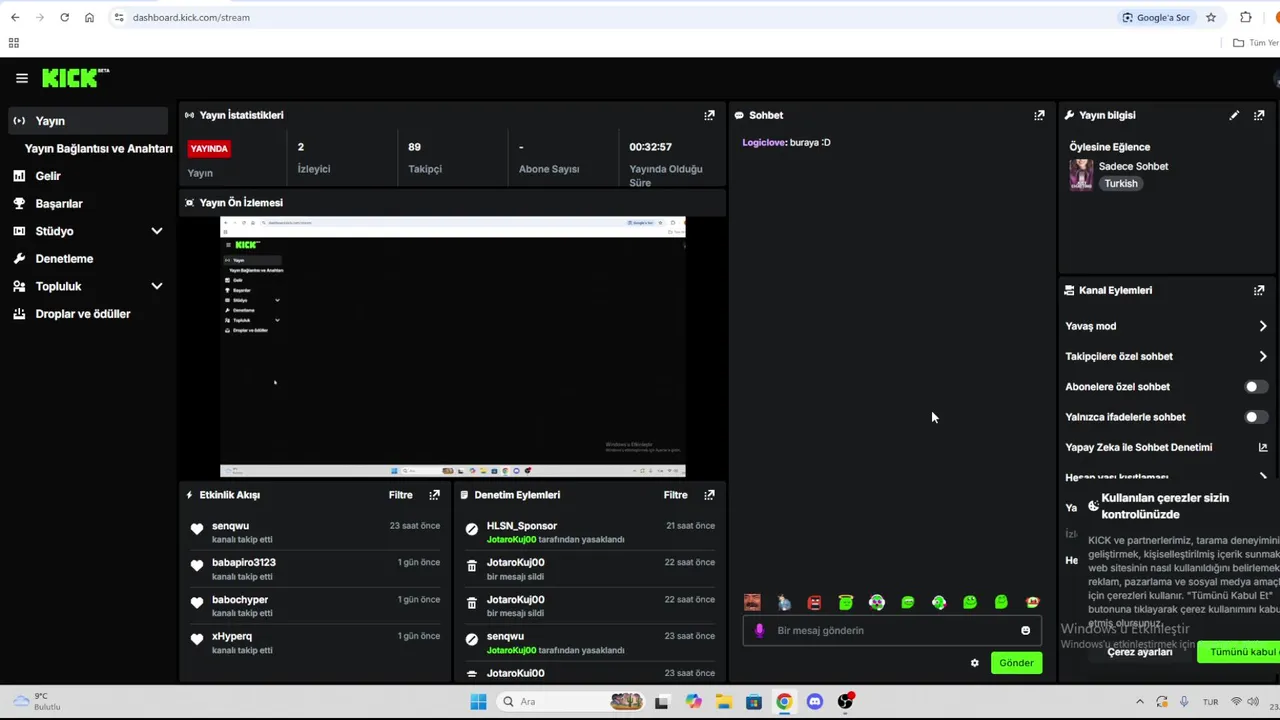Open Yapay Zeka ile Sohbet Denetimi link icon

click(1262, 447)
